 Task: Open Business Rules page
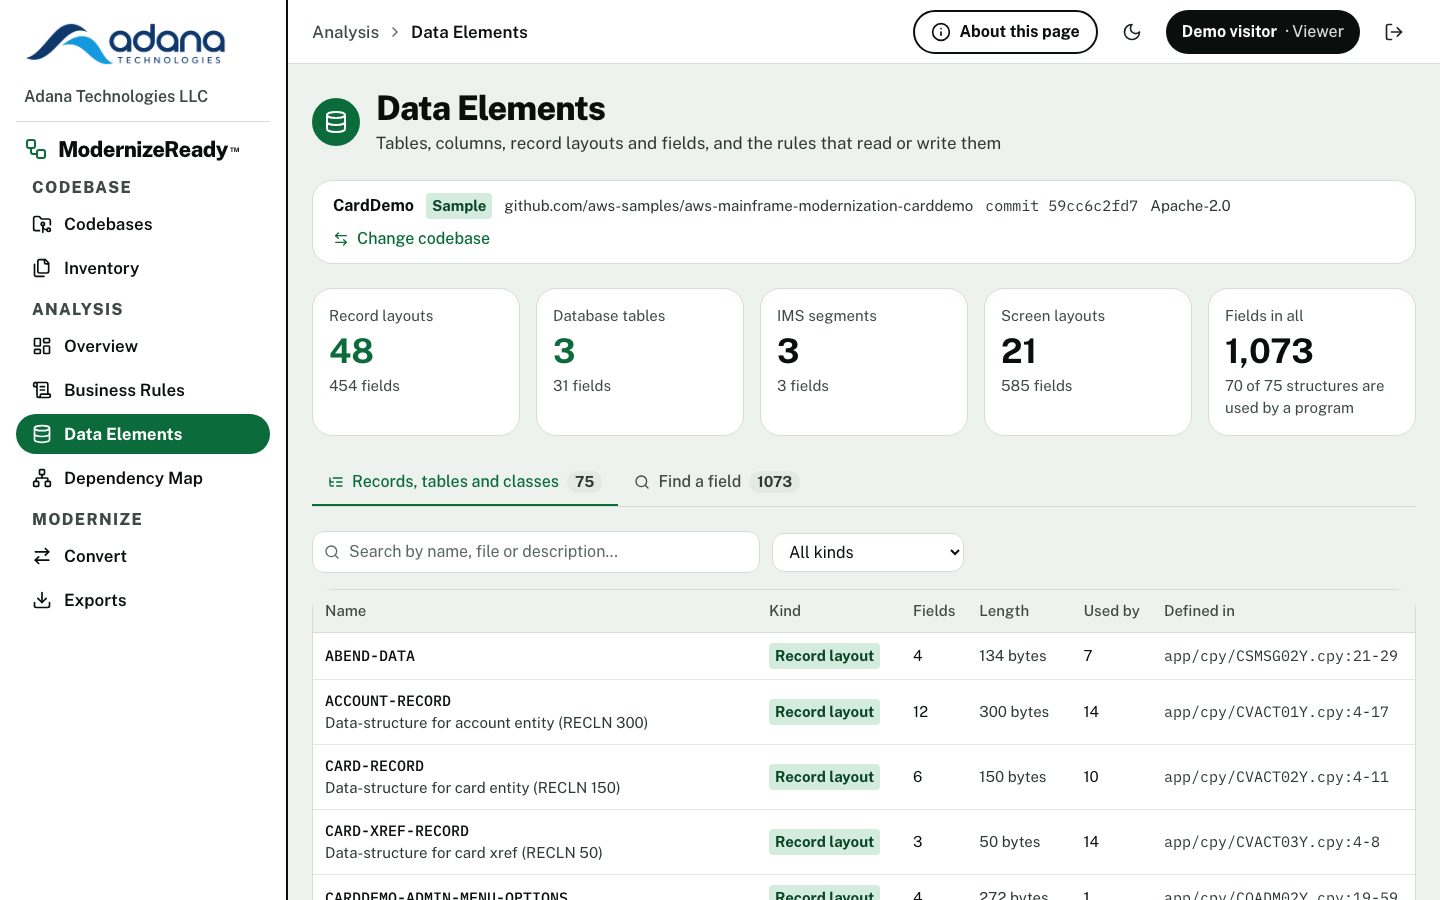click(143, 390)
